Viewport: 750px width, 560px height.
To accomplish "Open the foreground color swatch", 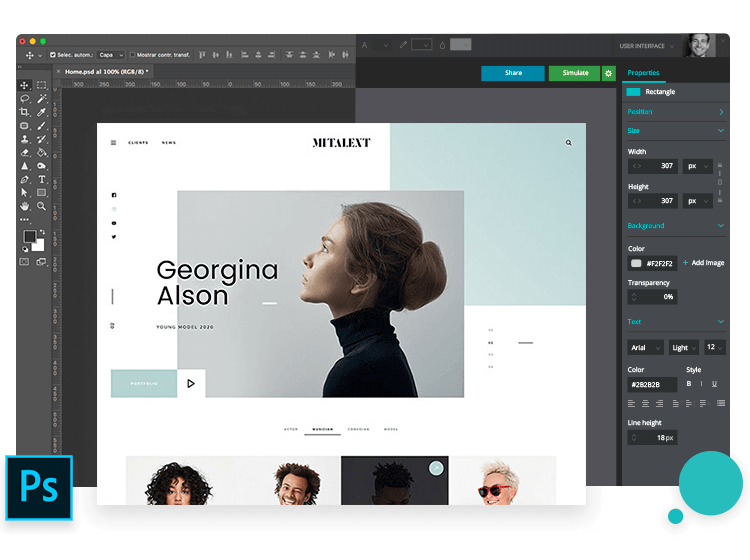I will point(30,236).
